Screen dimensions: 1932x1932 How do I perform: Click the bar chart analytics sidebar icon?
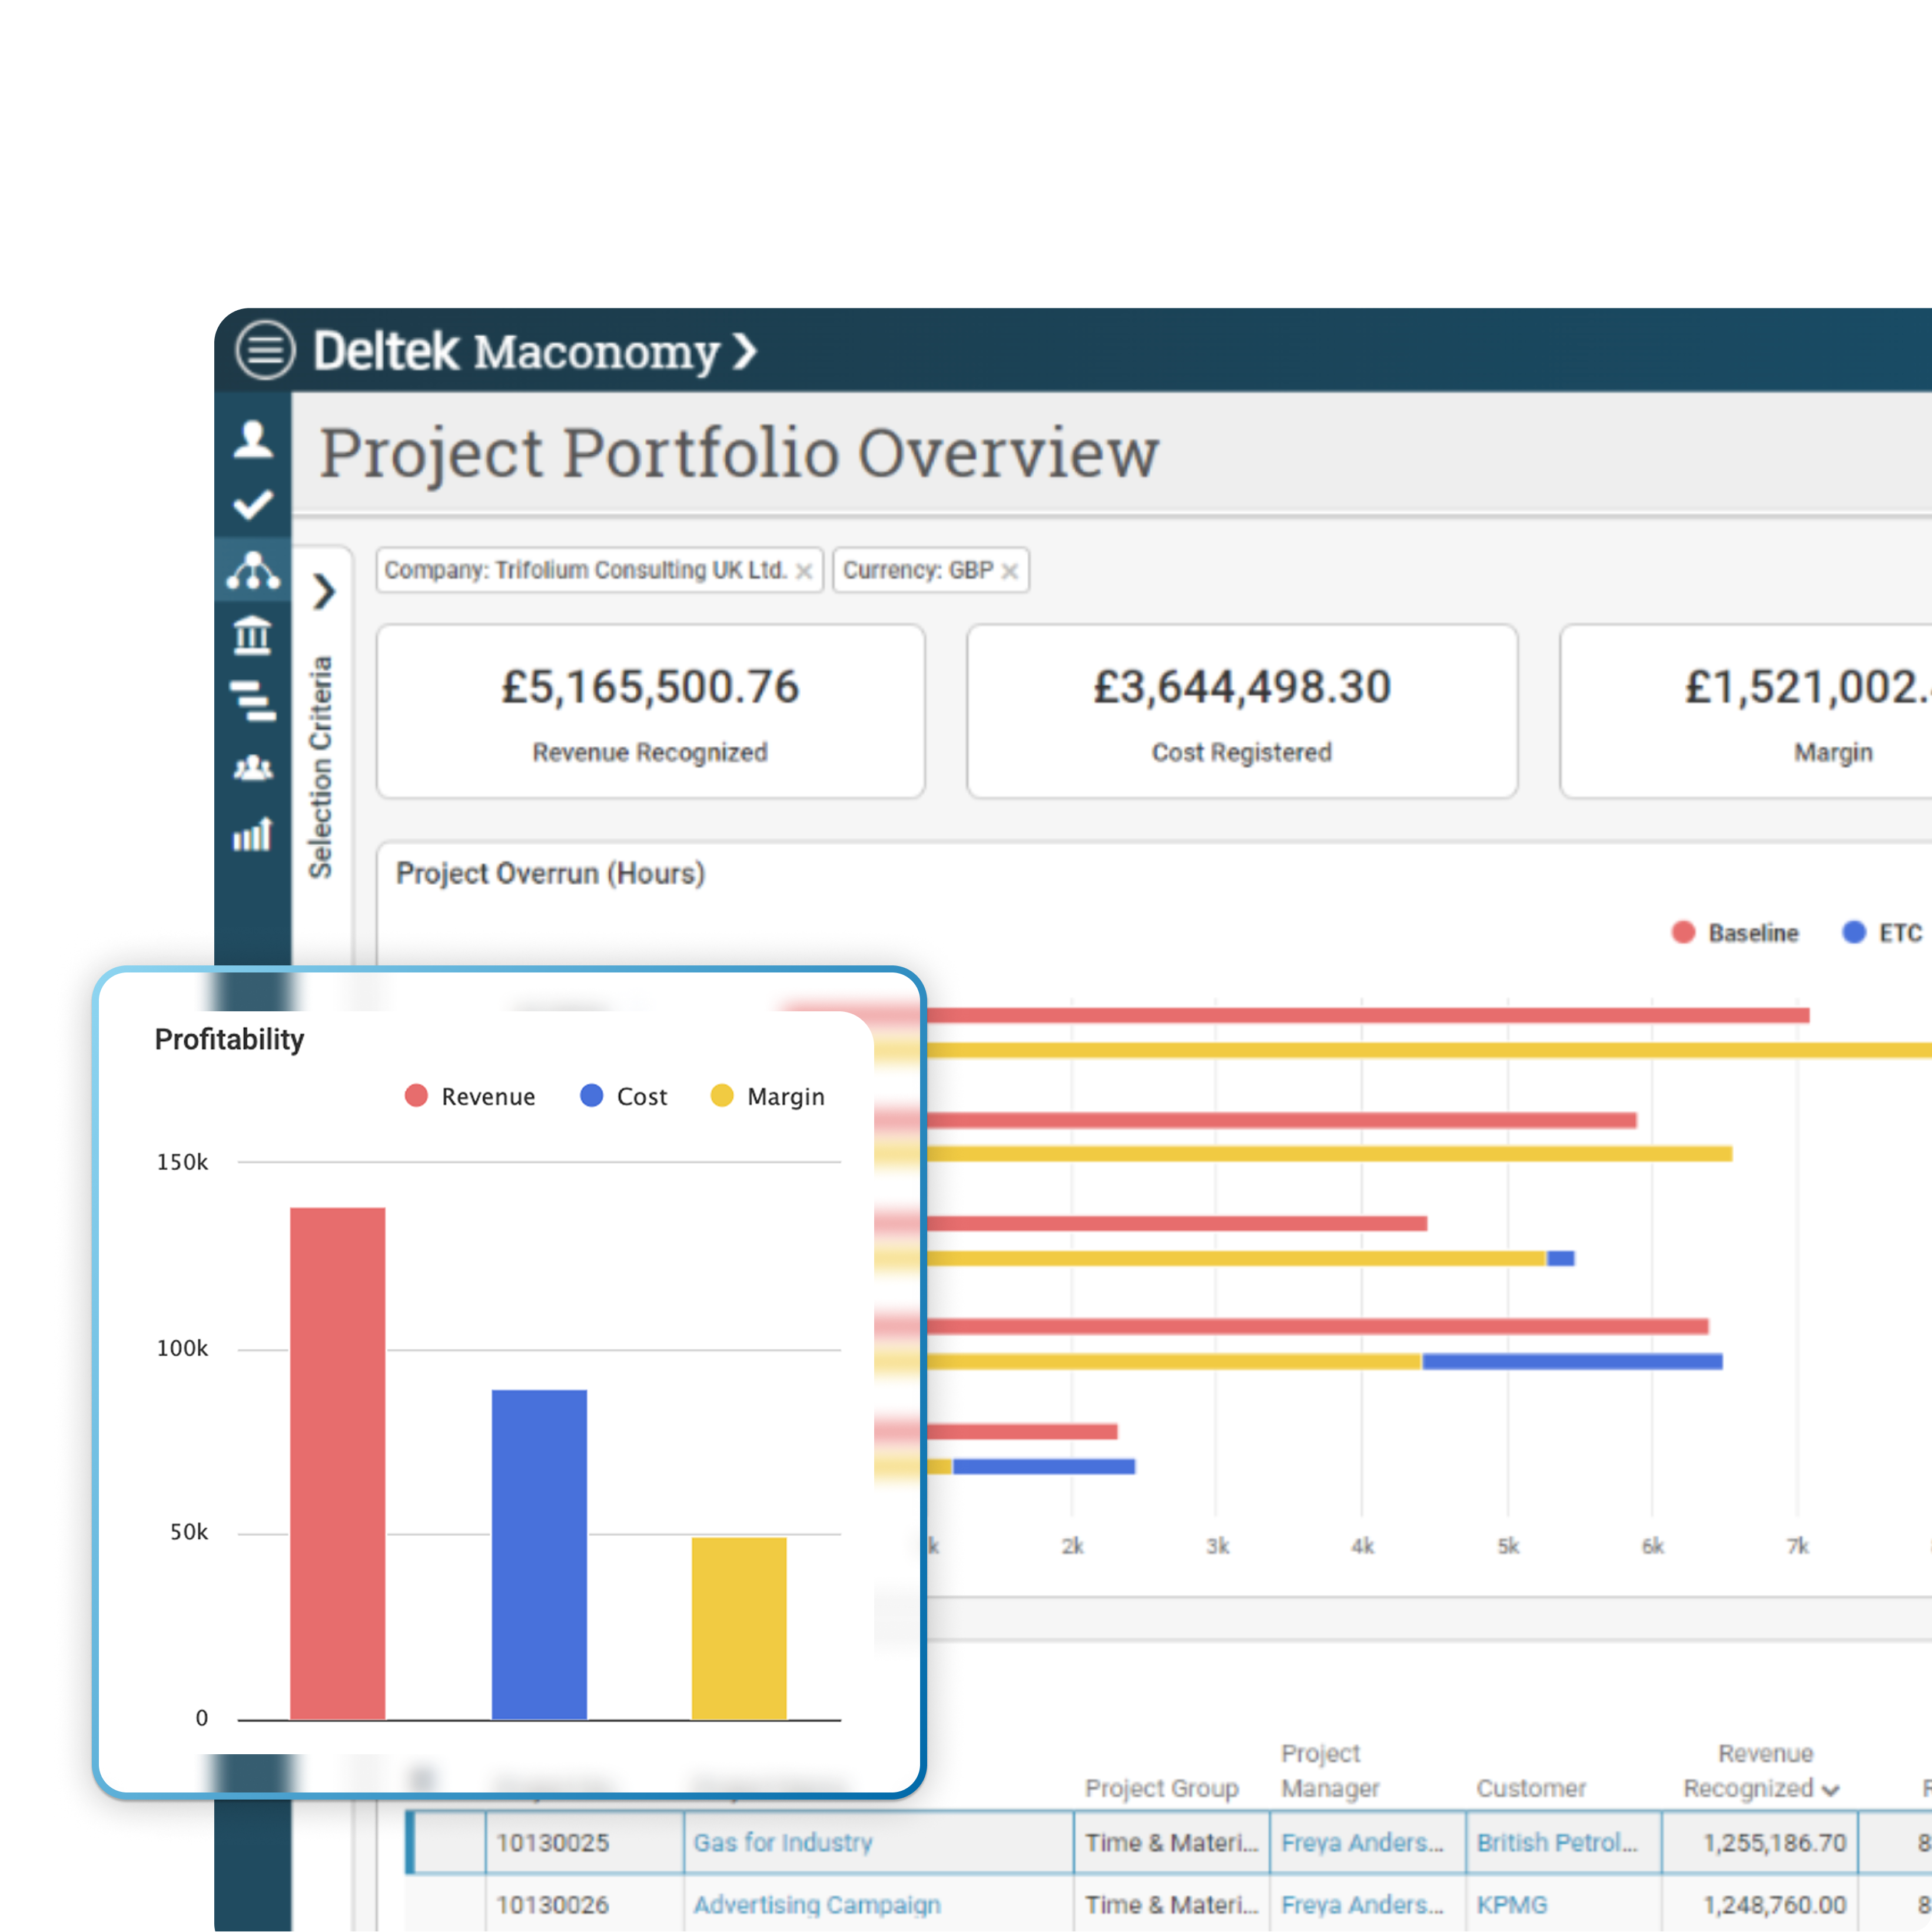coord(253,834)
